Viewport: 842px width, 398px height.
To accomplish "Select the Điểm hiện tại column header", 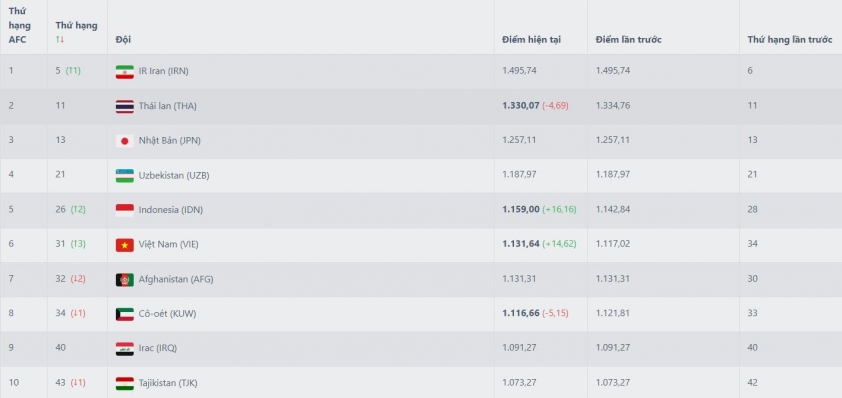I will (531, 40).
